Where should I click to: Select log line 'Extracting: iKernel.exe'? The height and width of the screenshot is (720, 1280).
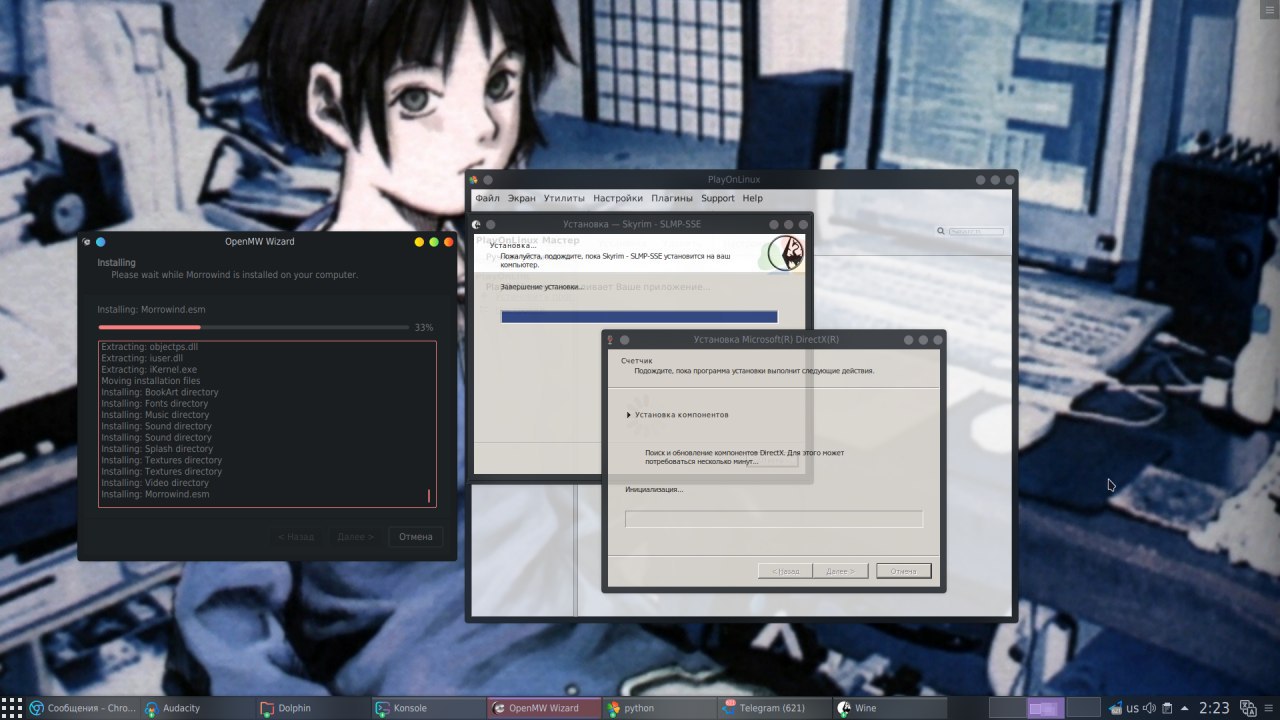tap(149, 369)
